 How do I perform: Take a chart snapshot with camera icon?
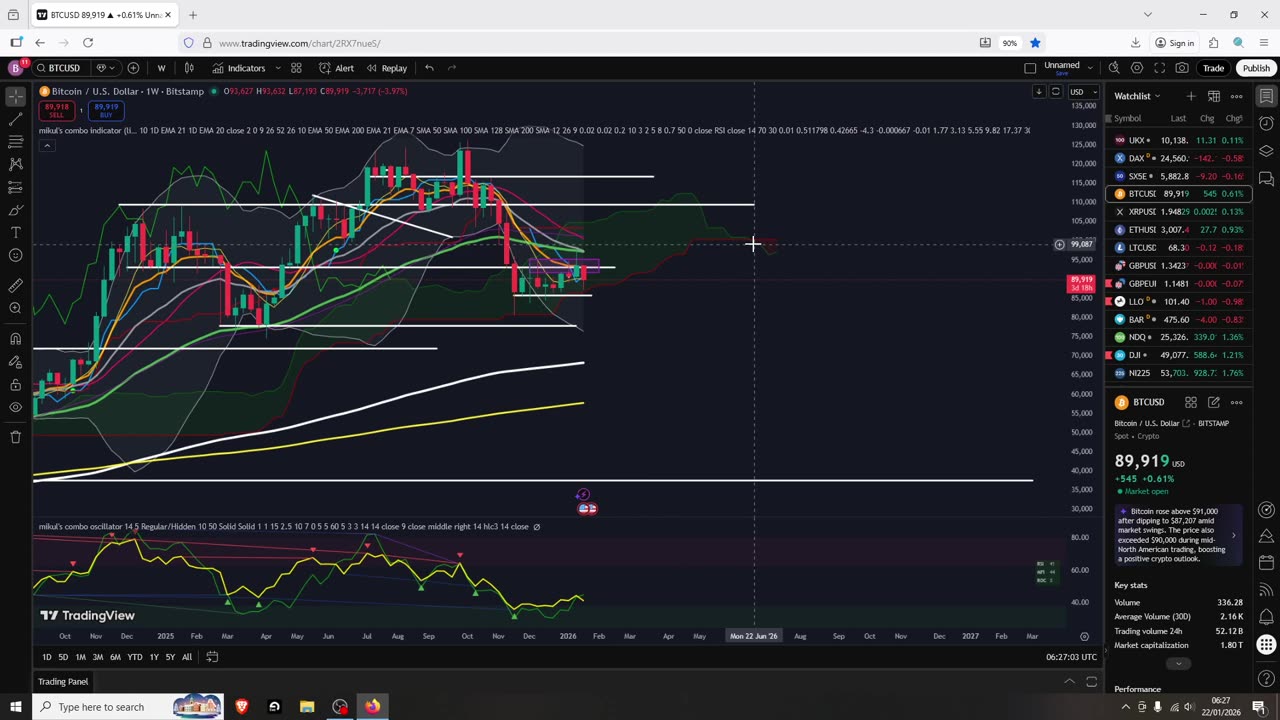coord(1182,68)
